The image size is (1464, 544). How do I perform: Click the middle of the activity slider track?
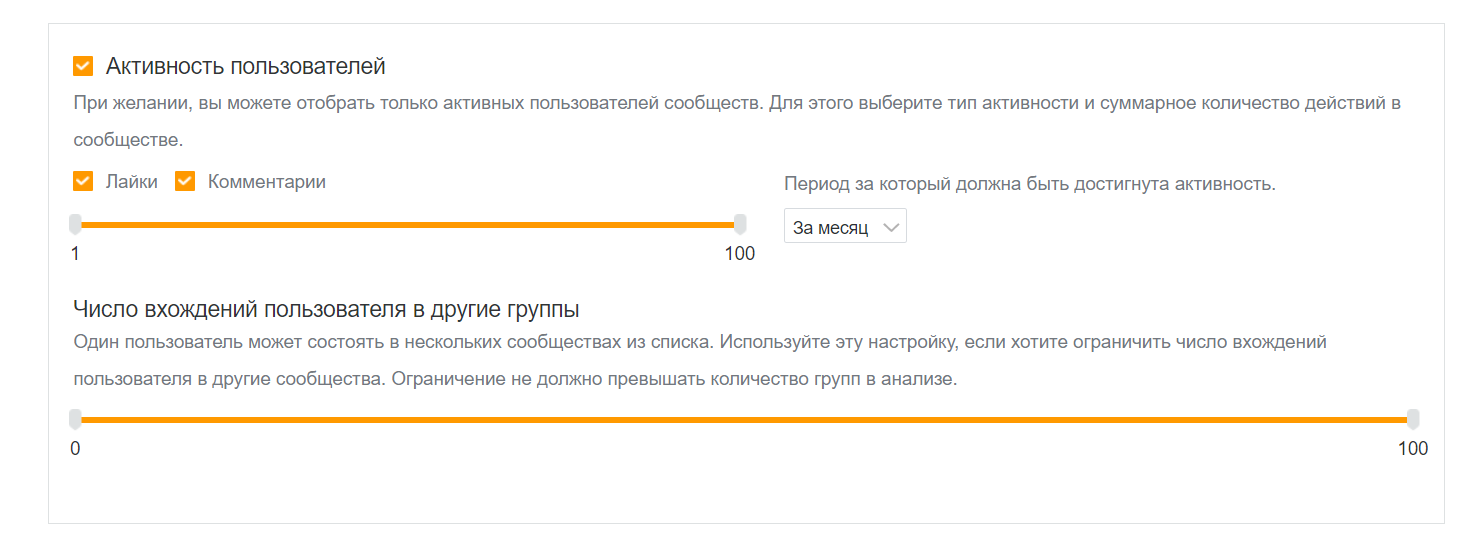(407, 225)
